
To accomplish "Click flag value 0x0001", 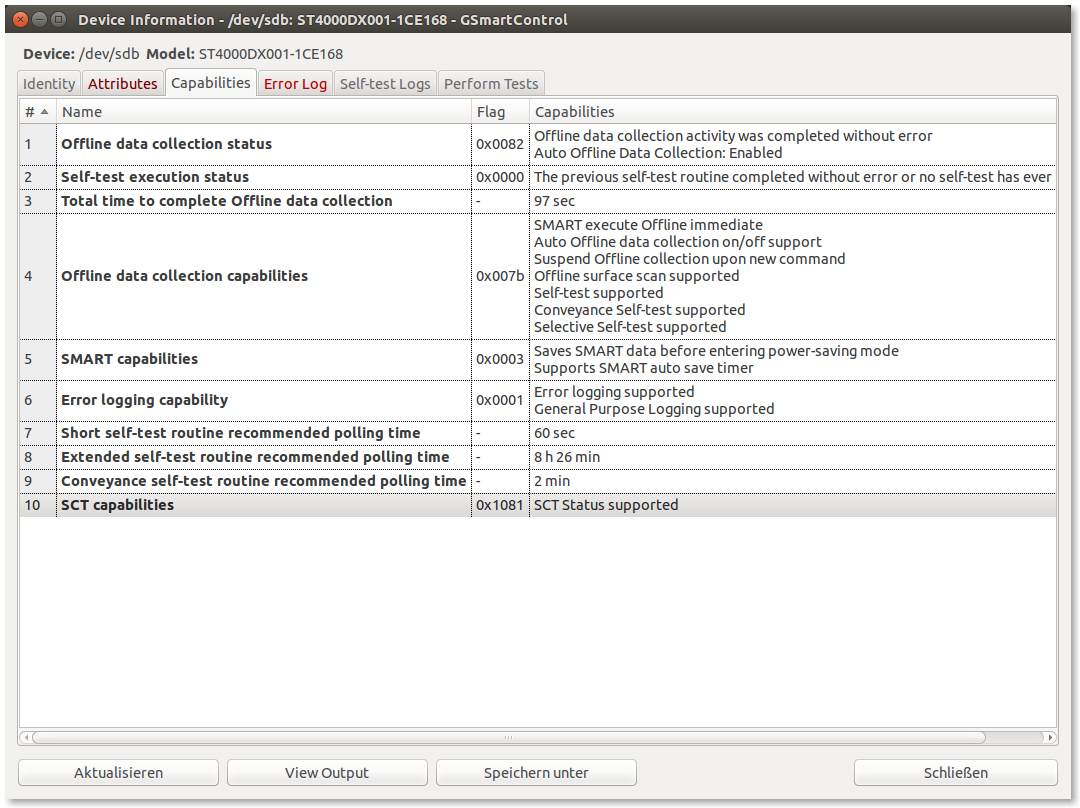I will 500,400.
